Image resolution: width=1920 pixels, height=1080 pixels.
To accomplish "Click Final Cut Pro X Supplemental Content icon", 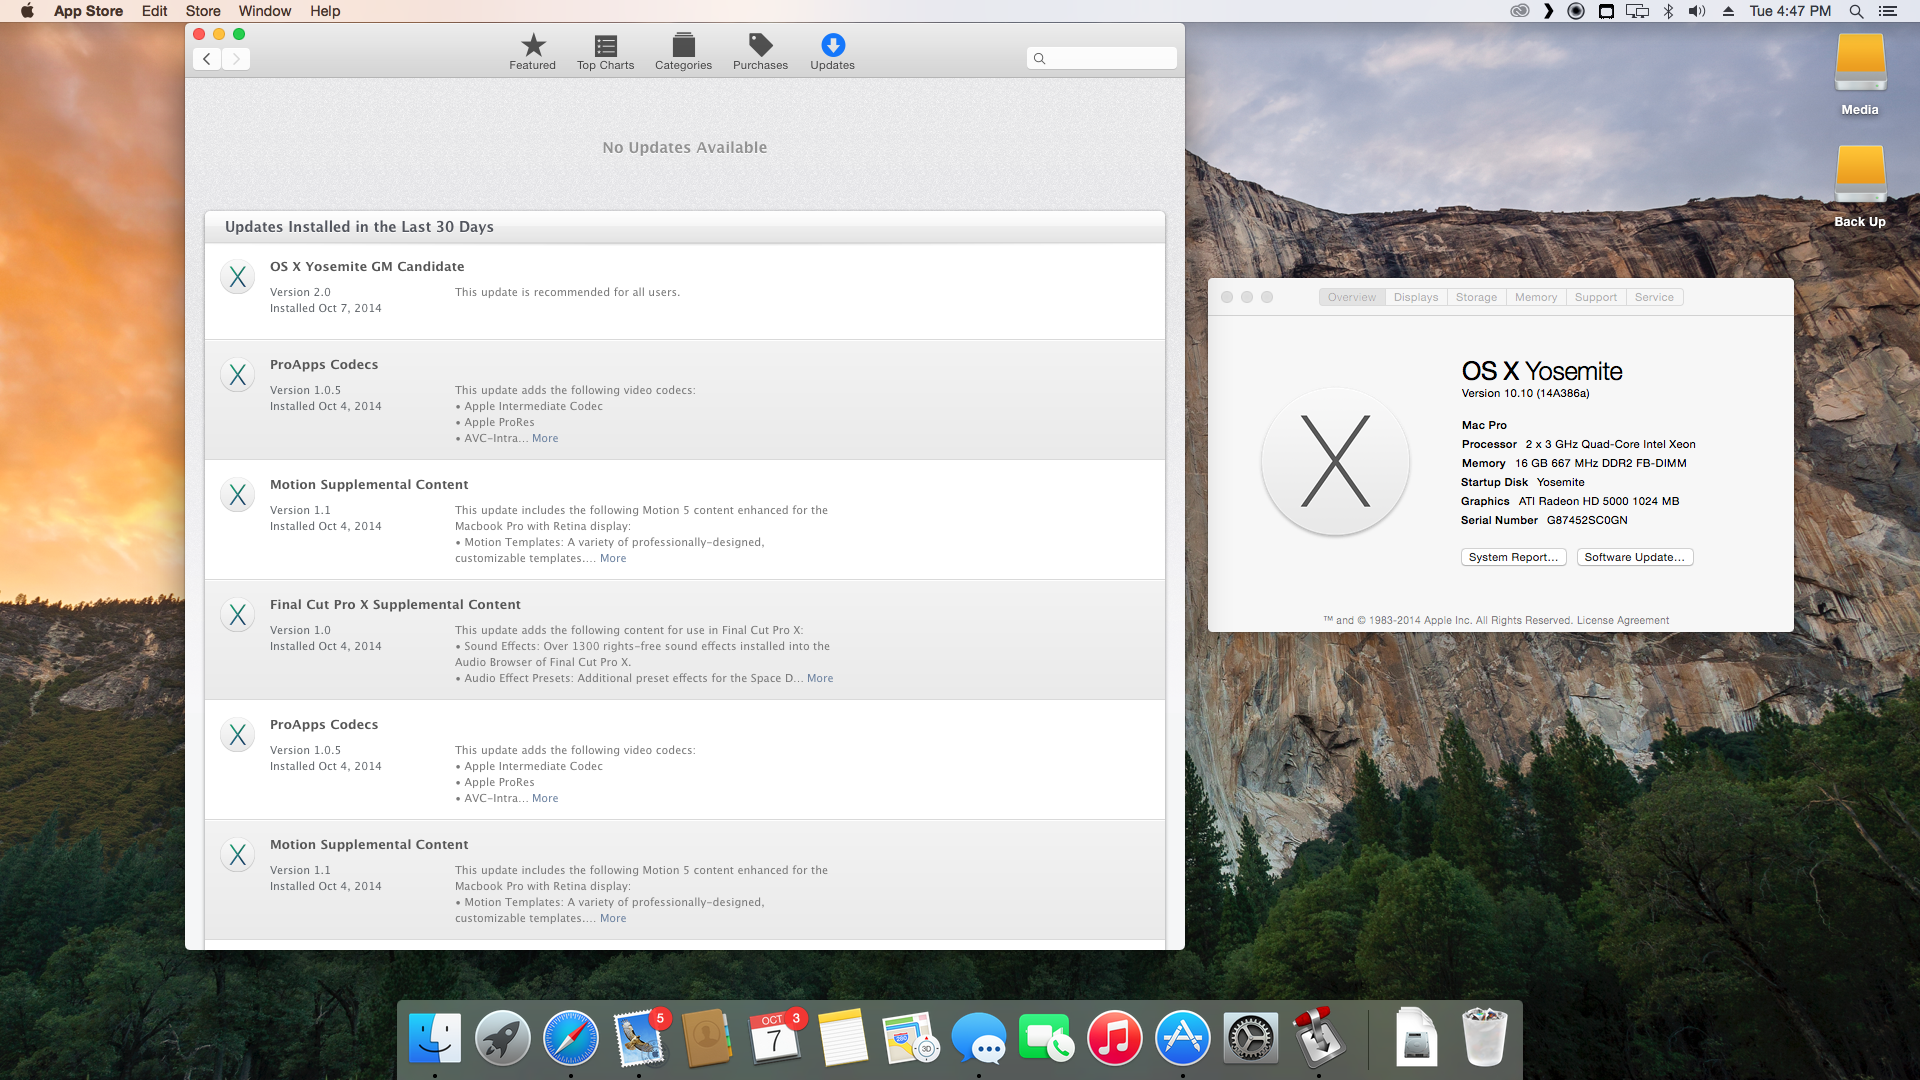I will 237,615.
